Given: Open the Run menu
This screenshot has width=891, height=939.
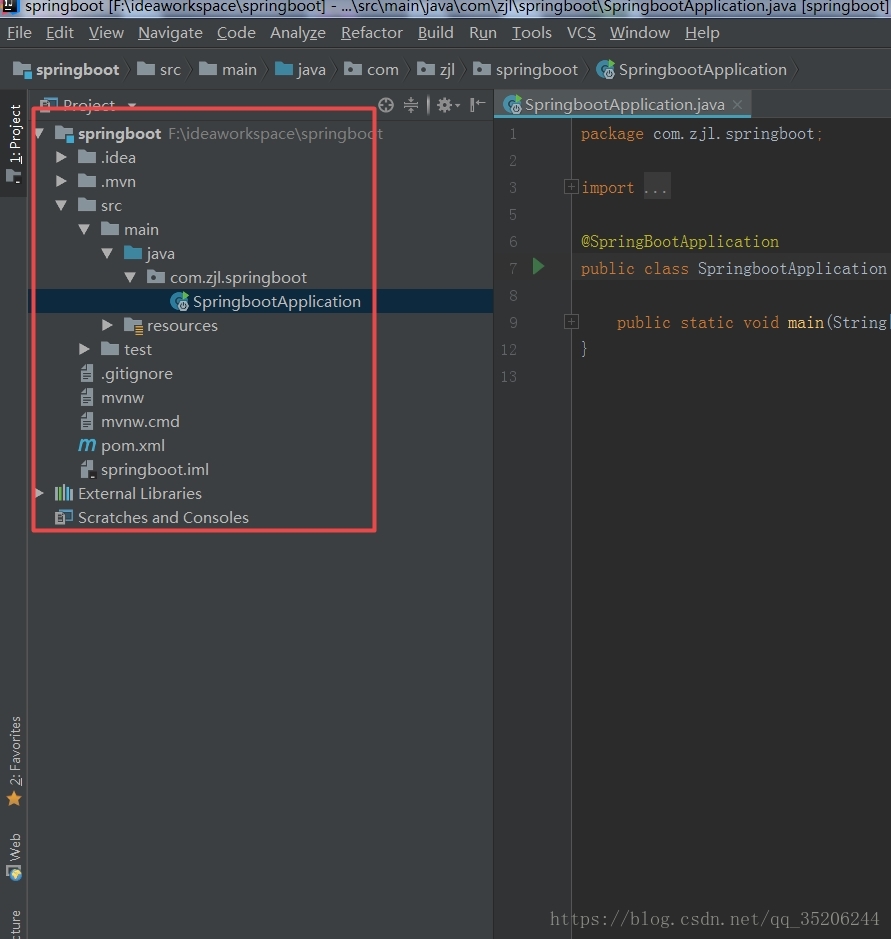Looking at the screenshot, I should tap(483, 33).
